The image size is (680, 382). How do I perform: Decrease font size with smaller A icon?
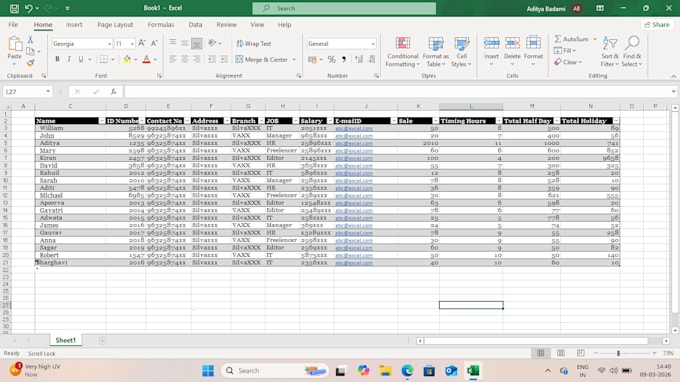click(154, 43)
